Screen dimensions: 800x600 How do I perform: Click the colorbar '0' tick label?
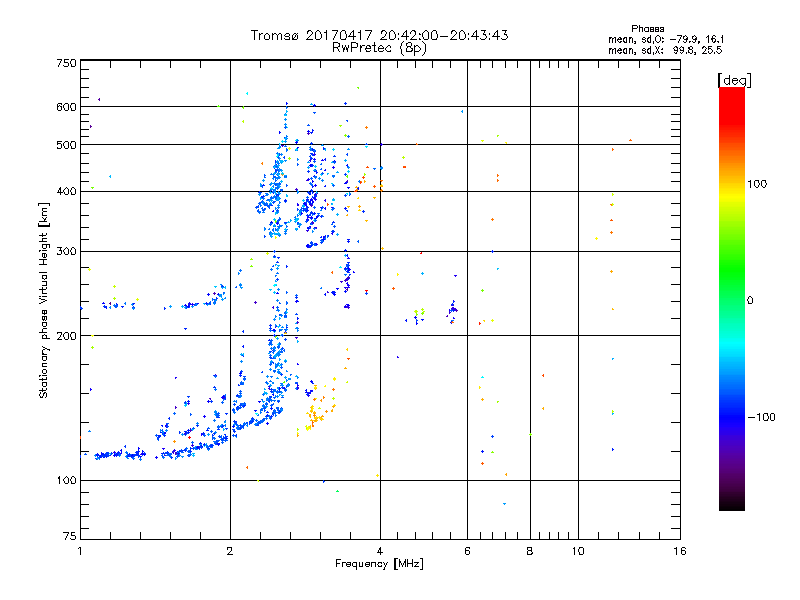click(750, 301)
